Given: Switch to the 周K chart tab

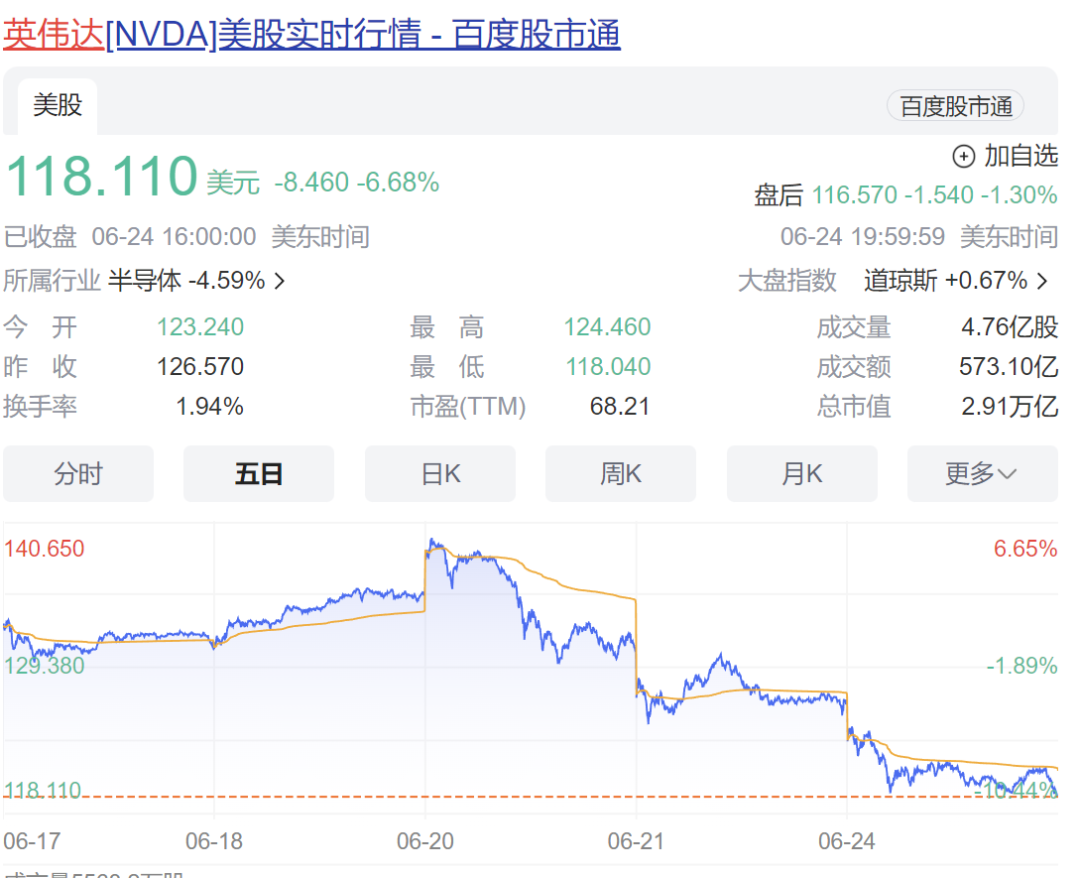Looking at the screenshot, I should (x=621, y=474).
